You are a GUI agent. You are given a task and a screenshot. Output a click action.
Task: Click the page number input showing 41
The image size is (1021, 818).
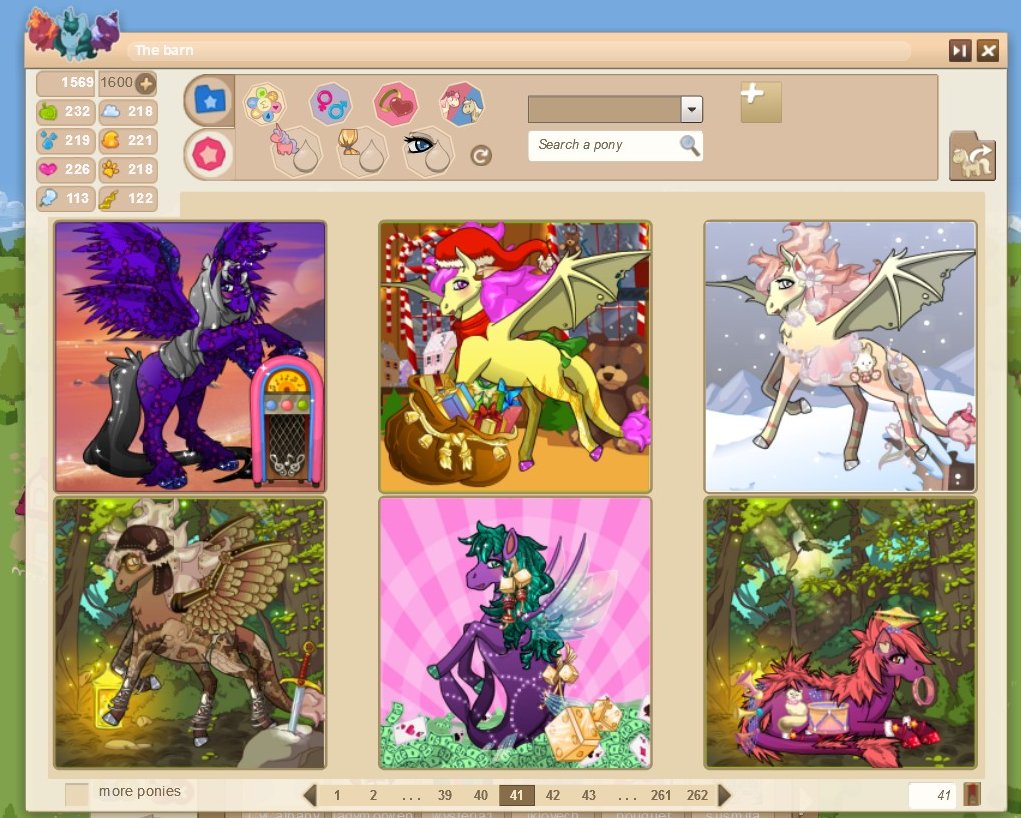click(x=932, y=795)
